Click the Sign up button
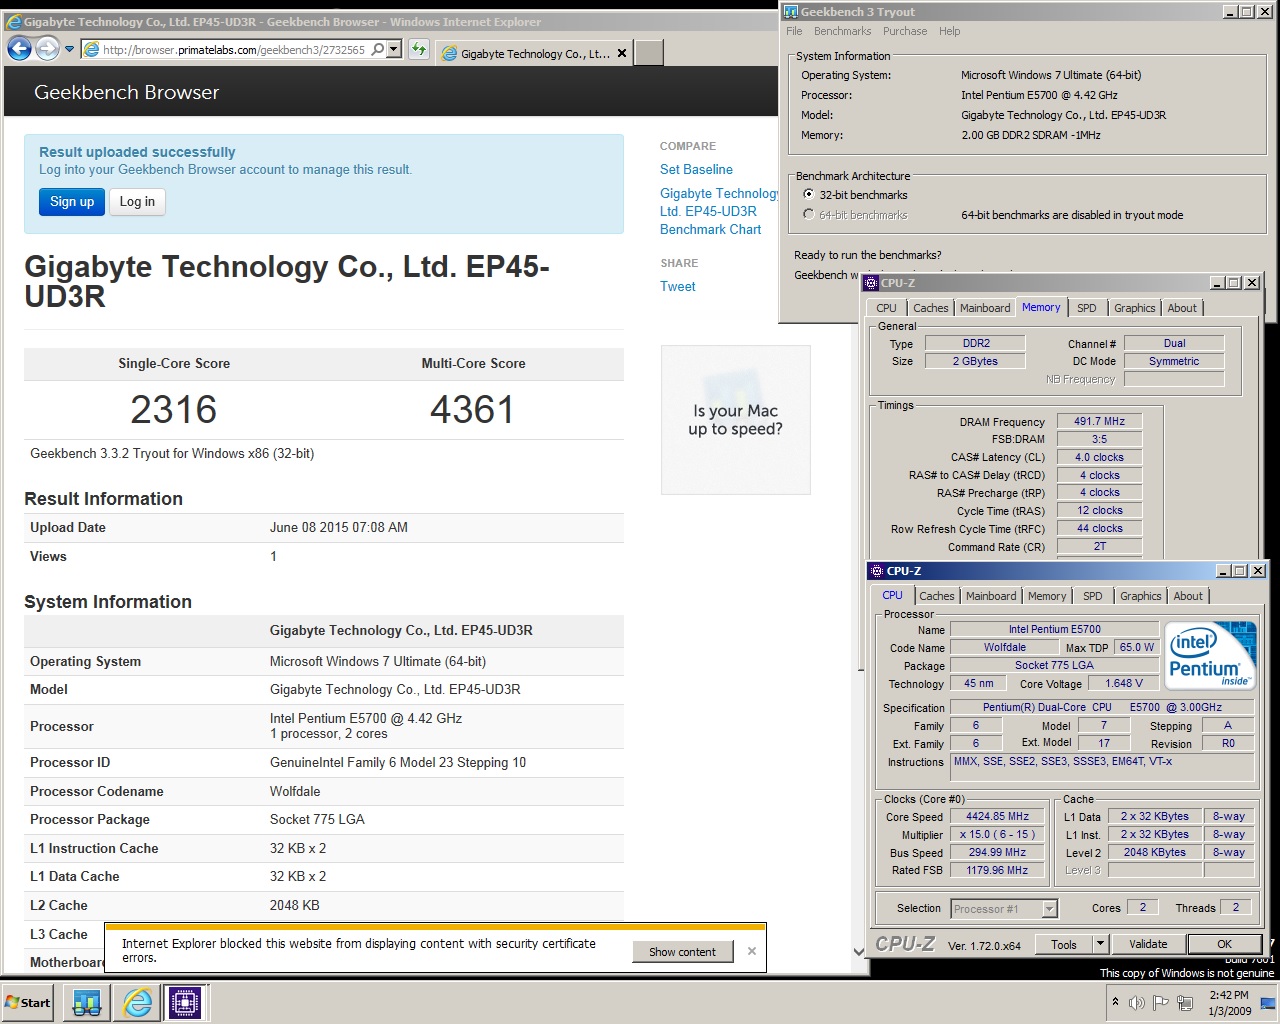Image resolution: width=1280 pixels, height=1024 pixels. coord(72,202)
